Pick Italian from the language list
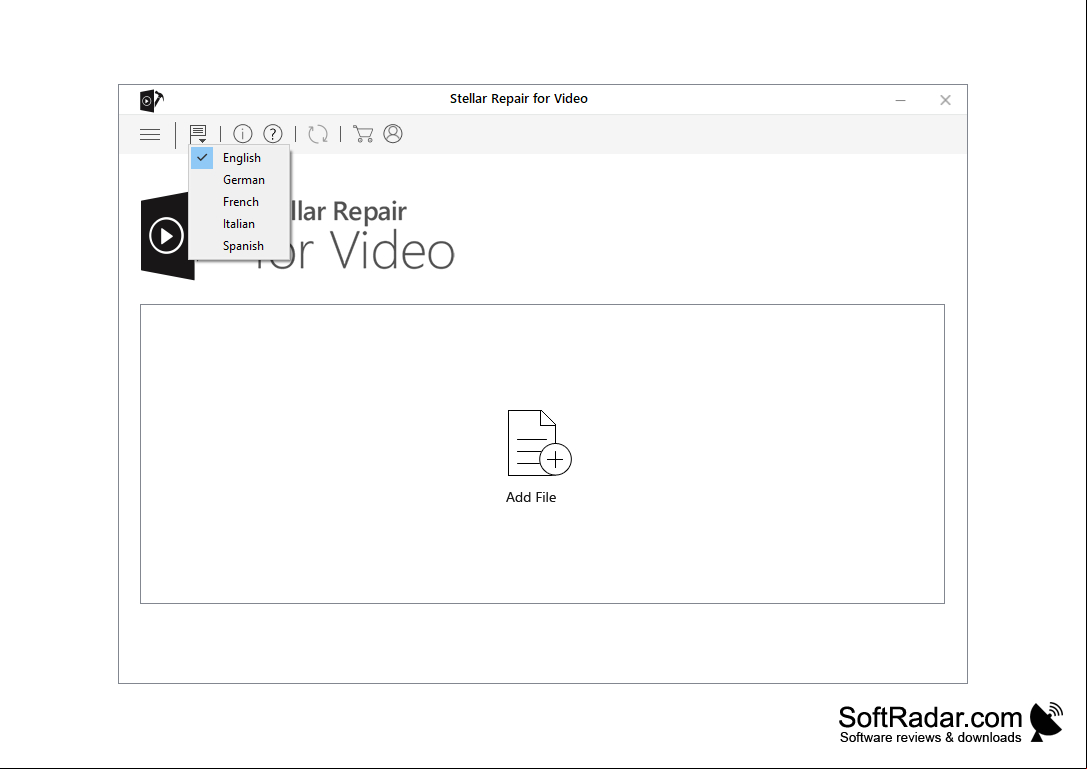Screen dimensions: 1087x769 tap(239, 224)
